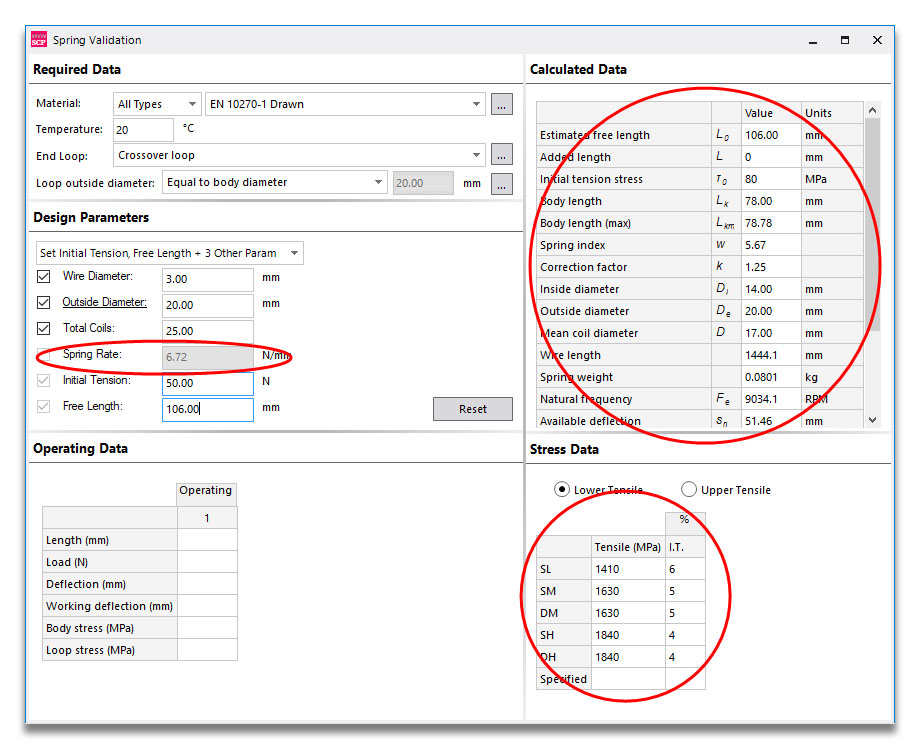
Task: Minimize the Spring Validation window
Action: tap(813, 40)
